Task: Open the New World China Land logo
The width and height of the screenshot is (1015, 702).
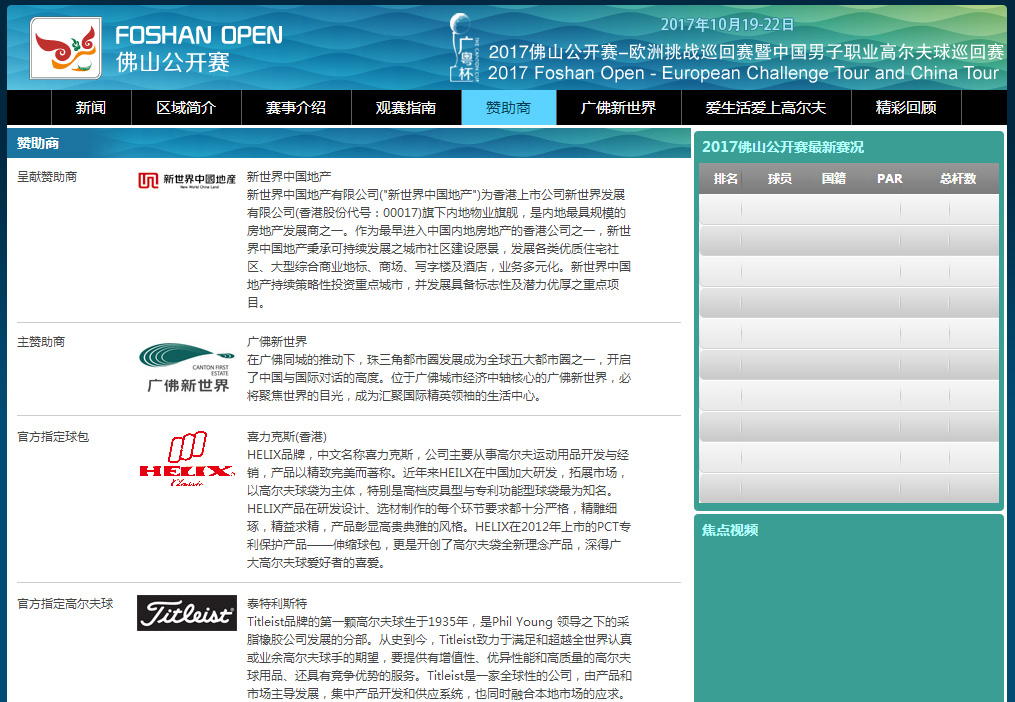Action: (x=186, y=180)
